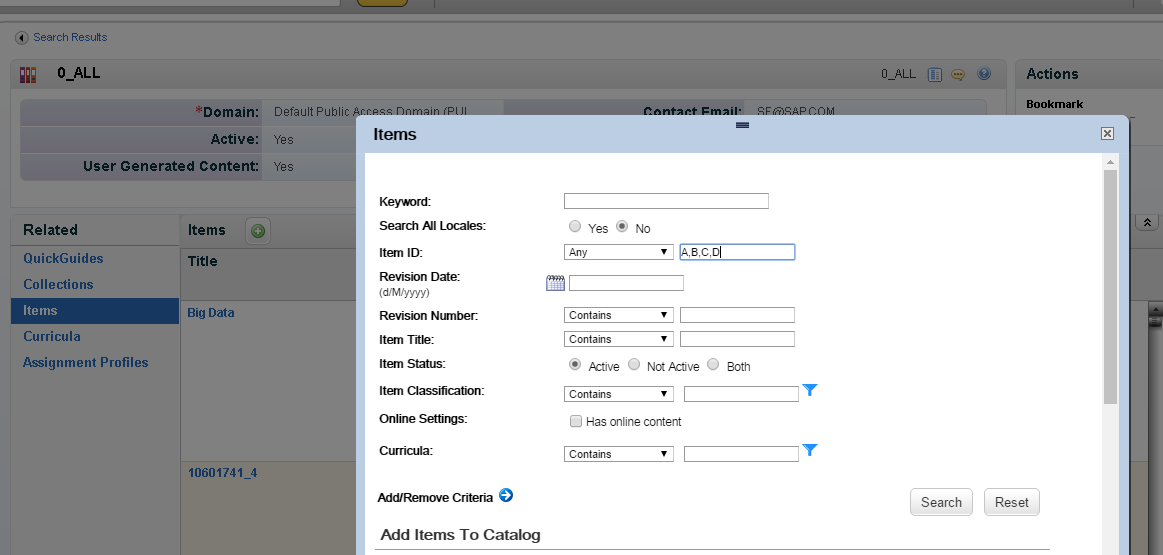Image resolution: width=1163 pixels, height=555 pixels.
Task: Click the Item ID value field
Action: pyautogui.click(x=737, y=252)
